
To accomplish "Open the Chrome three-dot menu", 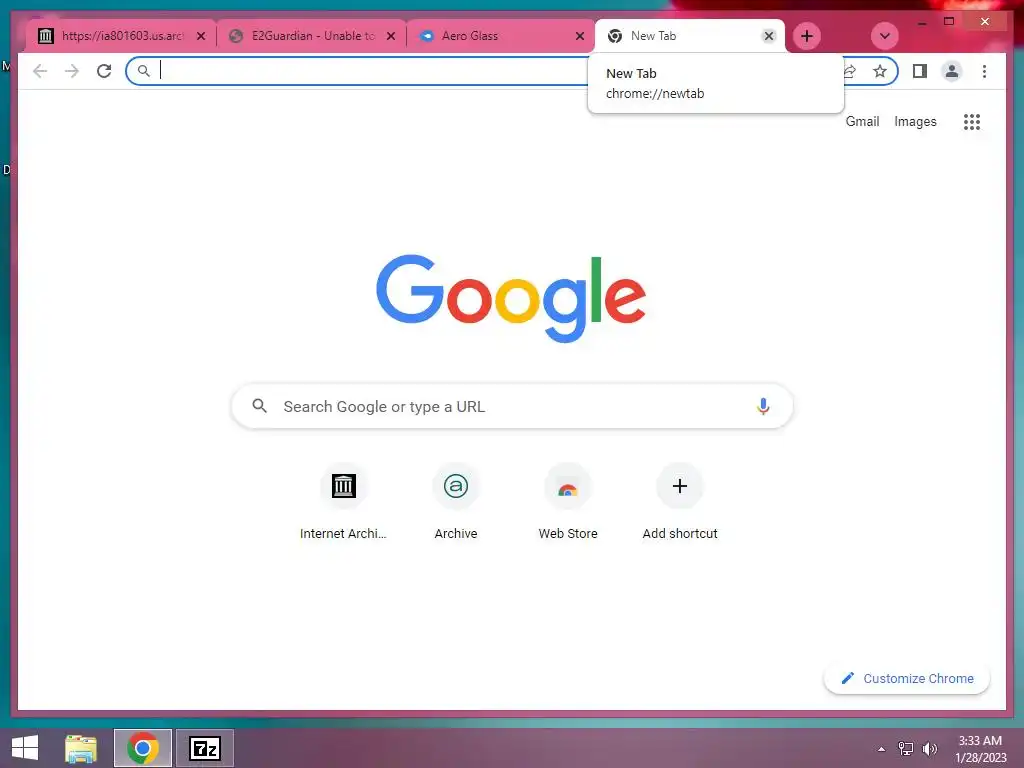I will click(984, 71).
